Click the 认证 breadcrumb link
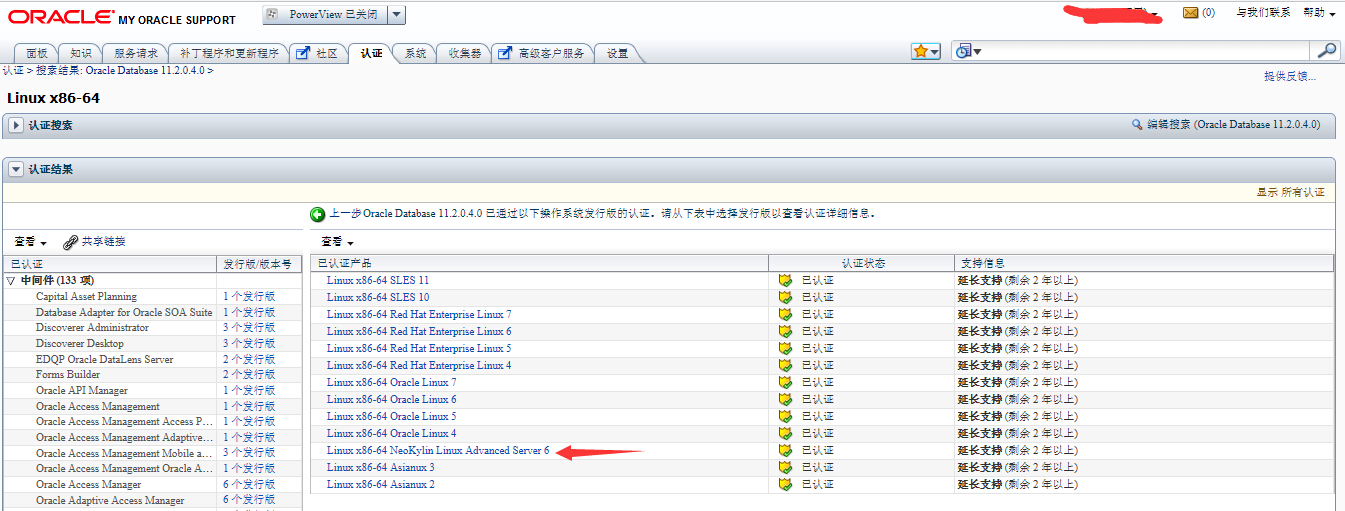The width and height of the screenshot is (1345, 511). pos(12,70)
